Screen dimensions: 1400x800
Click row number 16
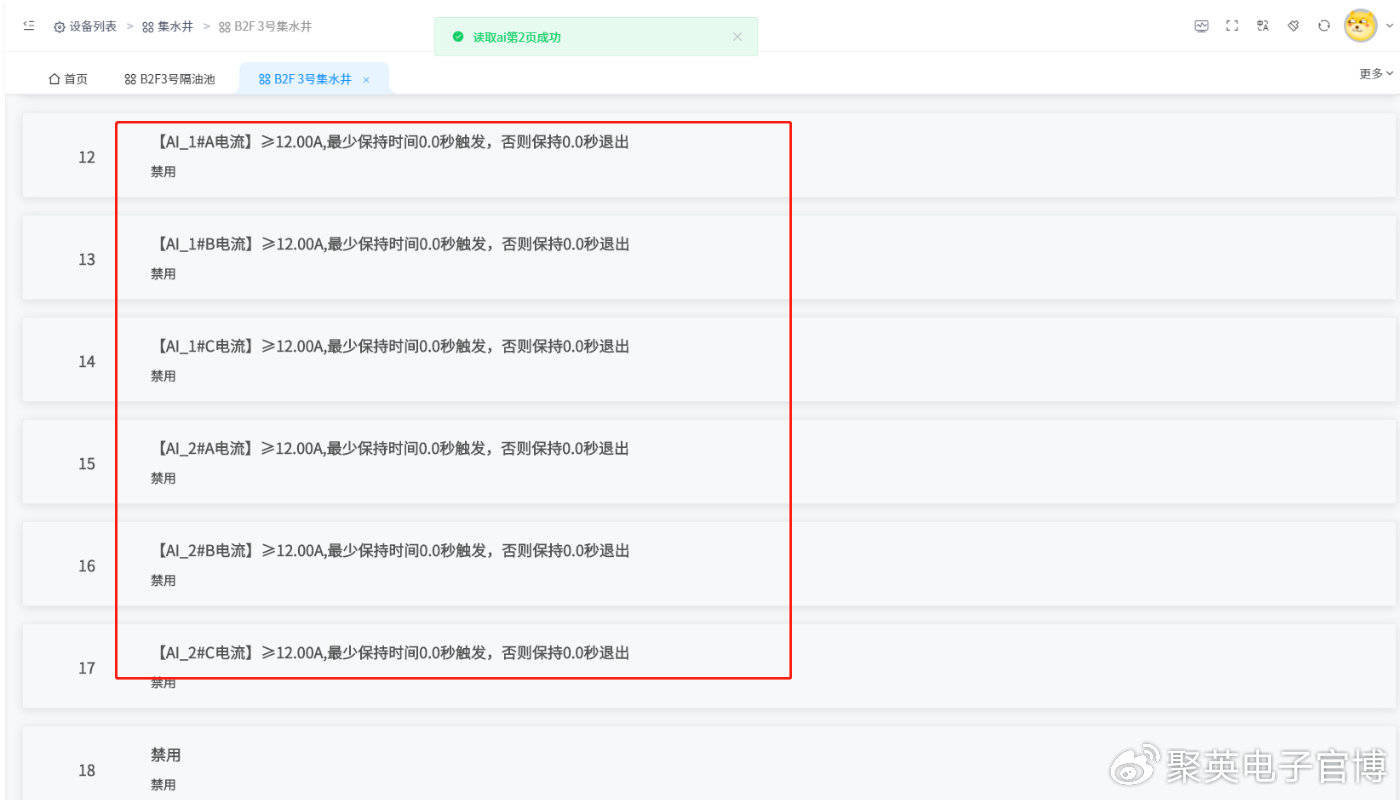[87, 566]
